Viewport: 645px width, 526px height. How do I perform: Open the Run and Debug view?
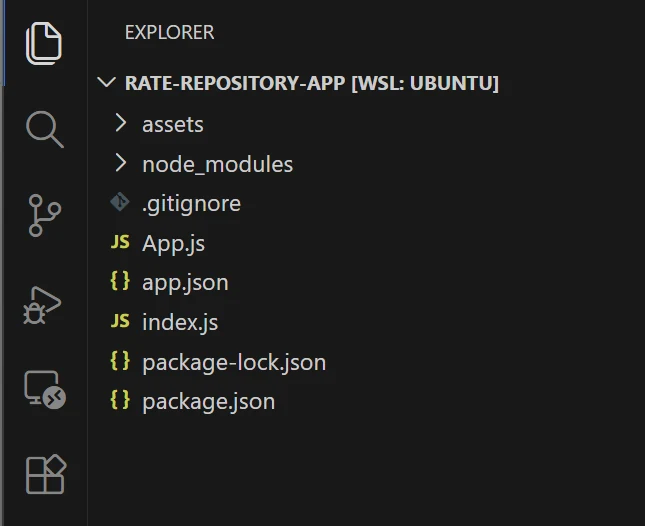coord(42,305)
